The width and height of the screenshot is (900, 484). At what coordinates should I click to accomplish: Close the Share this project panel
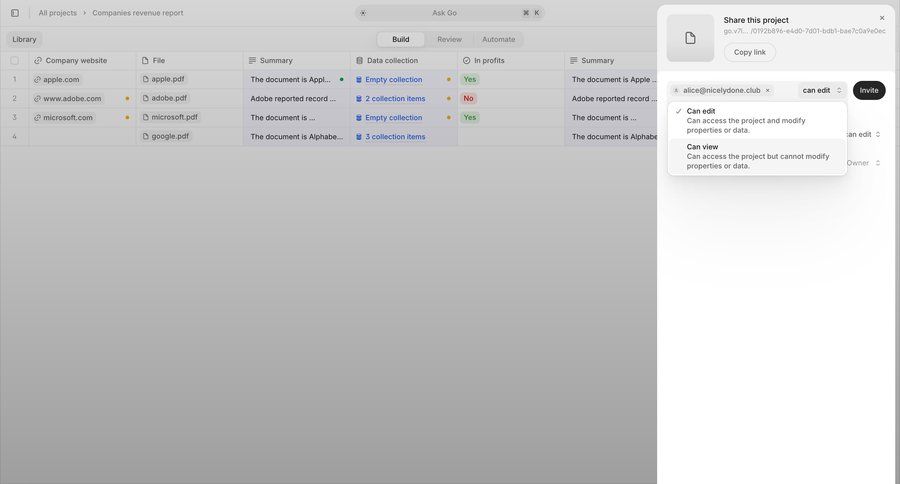pos(882,18)
